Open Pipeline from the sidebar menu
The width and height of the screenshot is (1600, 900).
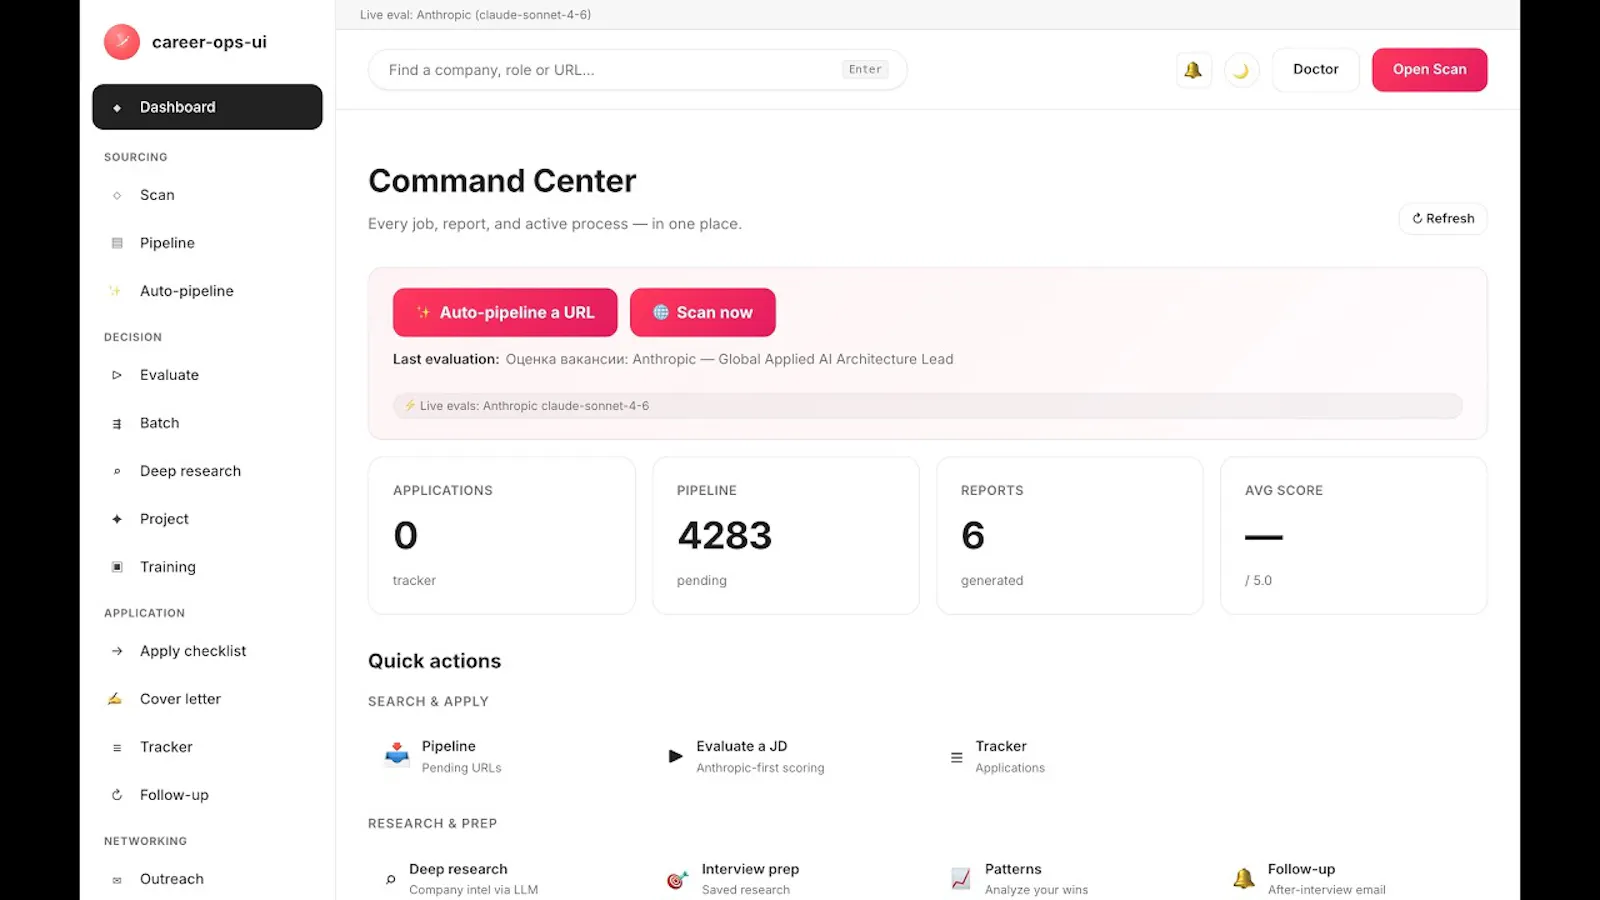(207, 243)
